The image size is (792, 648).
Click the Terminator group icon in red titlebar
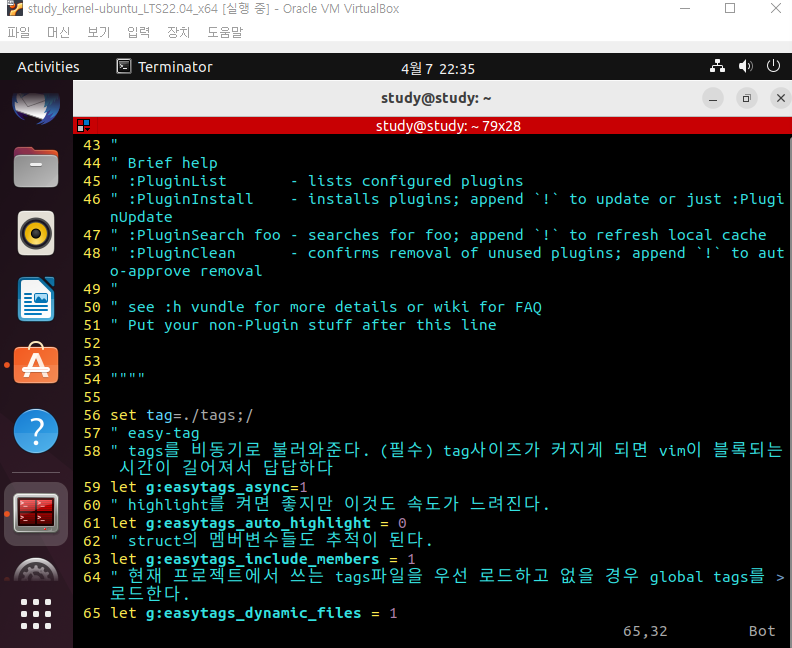click(83, 125)
